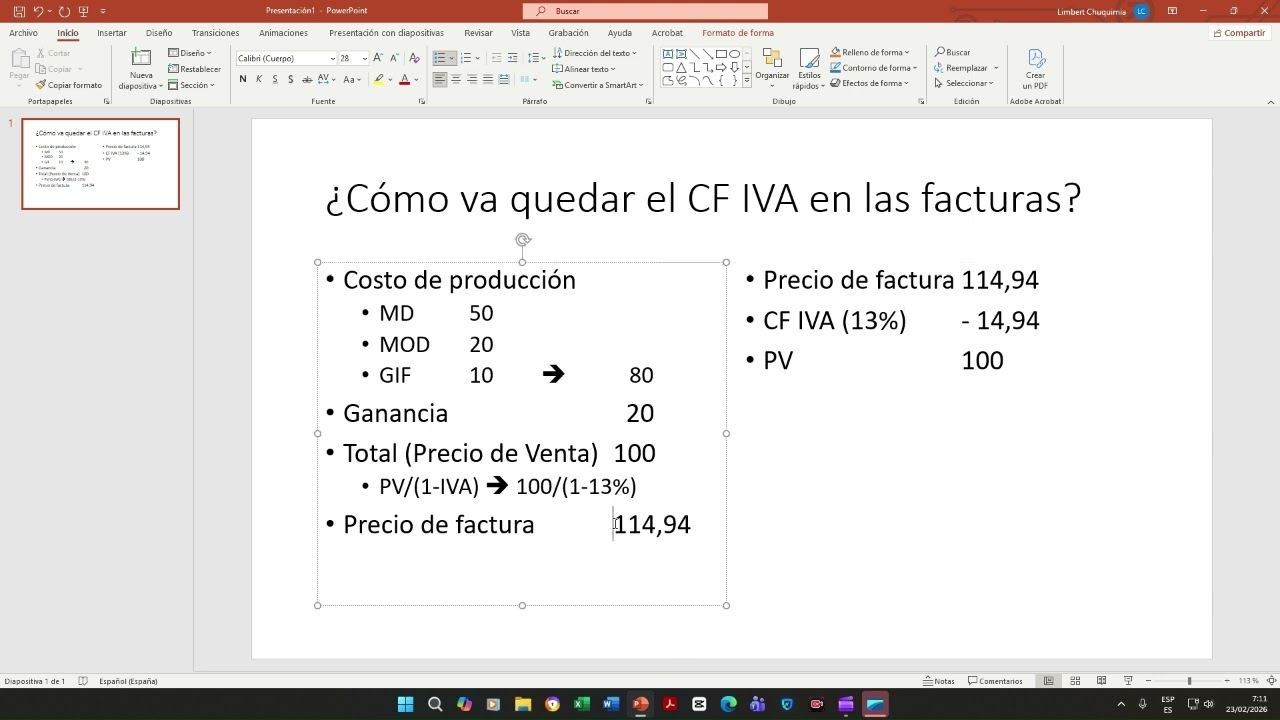Screen dimensions: 1280x720
Task: Open Organizar arrange menu
Action: [x=772, y=67]
